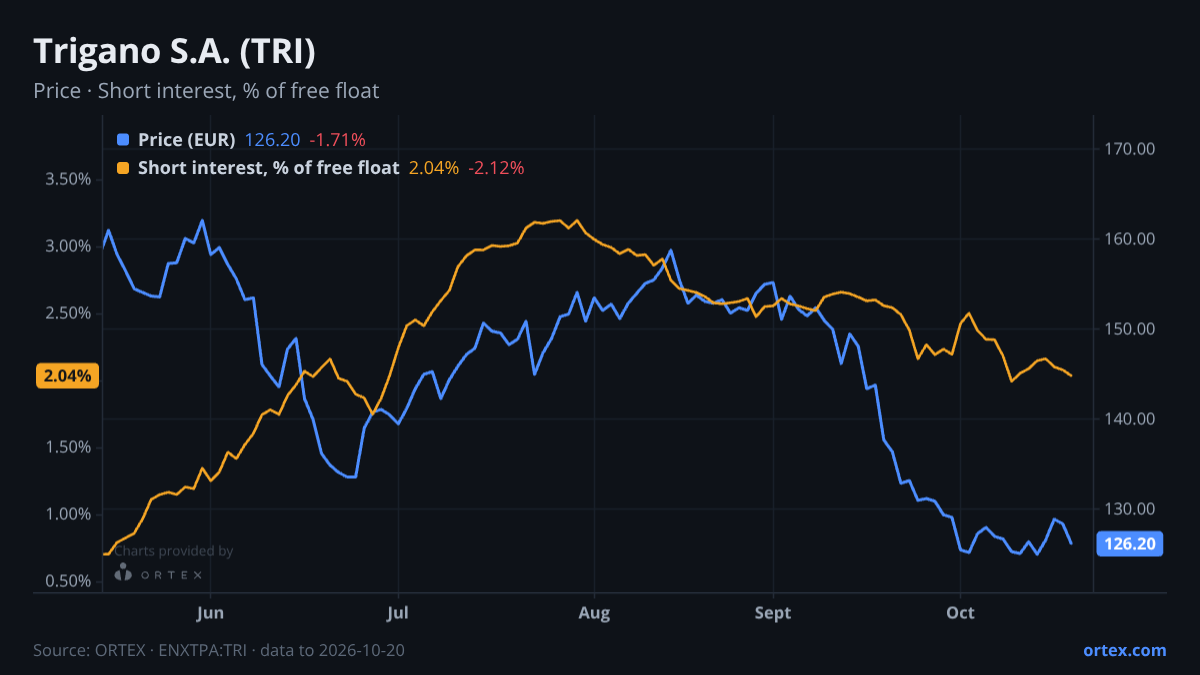Click the Oct x-axis label
Viewport: 1200px width, 675px height.
point(960,612)
